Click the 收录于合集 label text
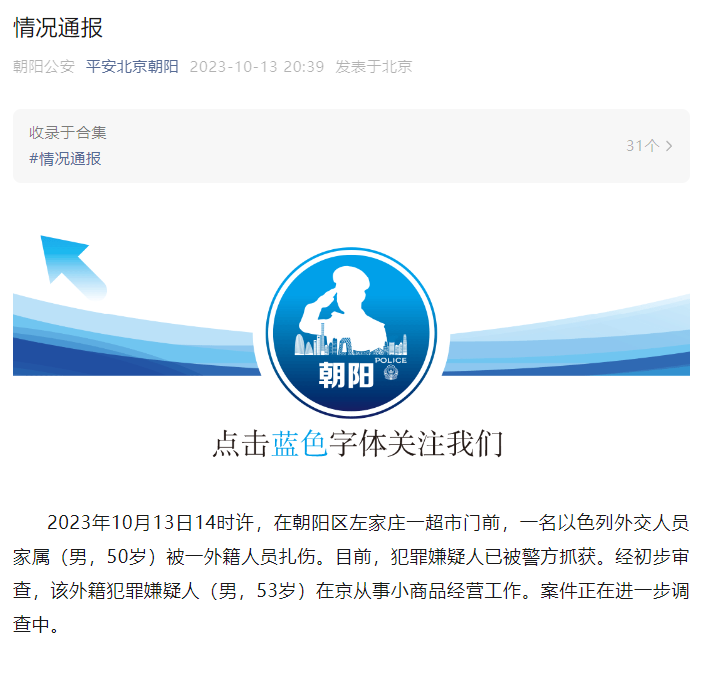Viewport: 705px width, 677px height. click(x=68, y=132)
